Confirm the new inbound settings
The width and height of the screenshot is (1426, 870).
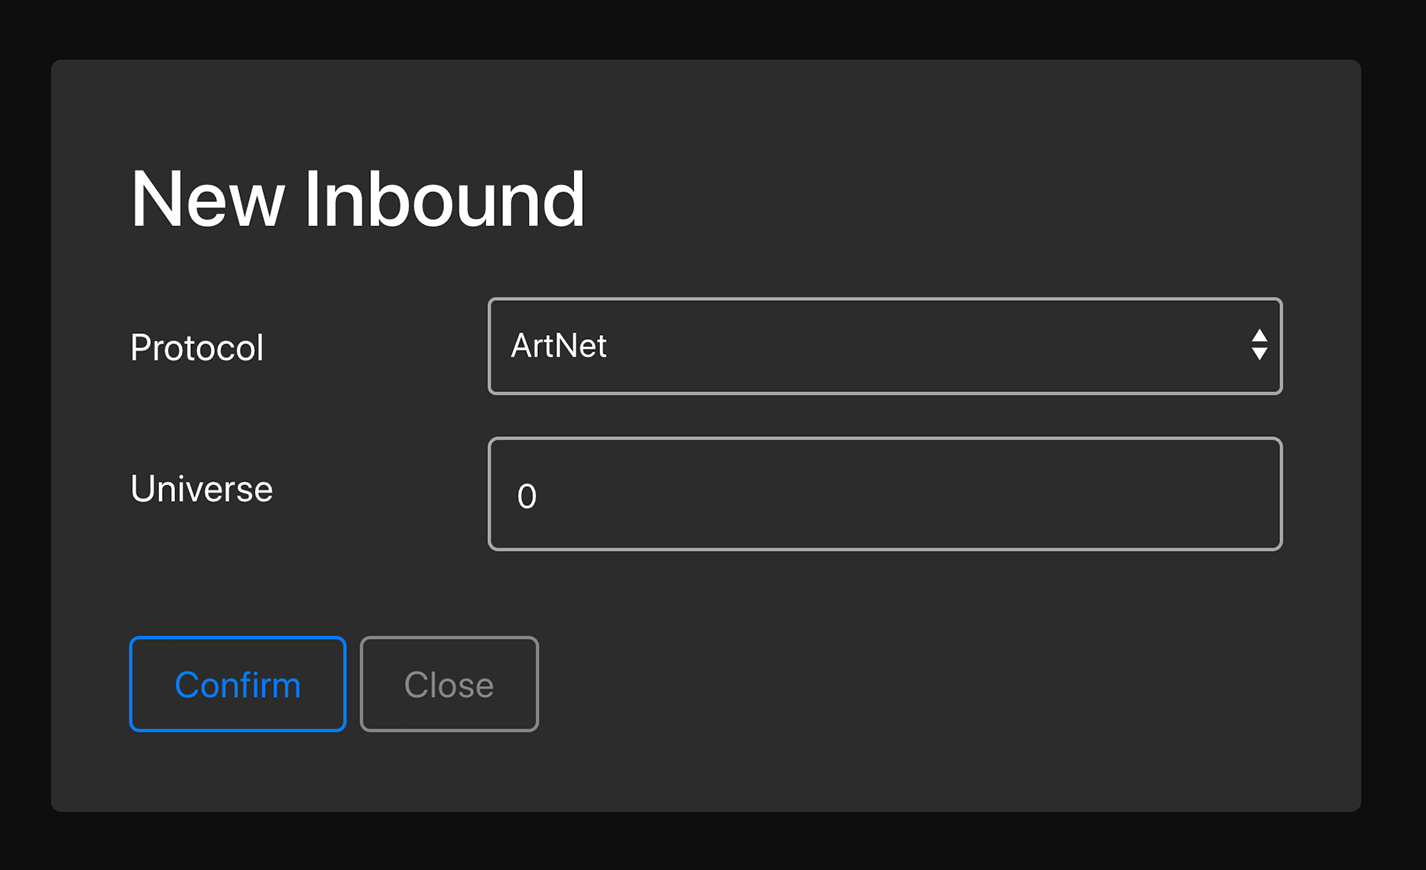237,685
